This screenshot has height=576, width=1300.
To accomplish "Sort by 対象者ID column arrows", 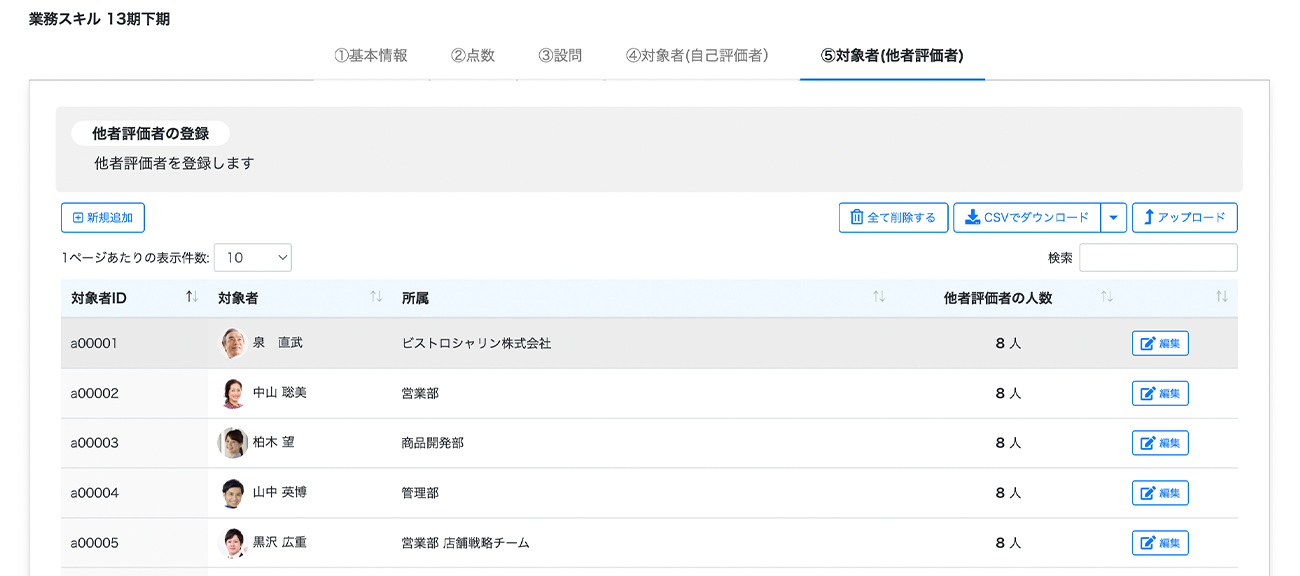I will 192,297.
